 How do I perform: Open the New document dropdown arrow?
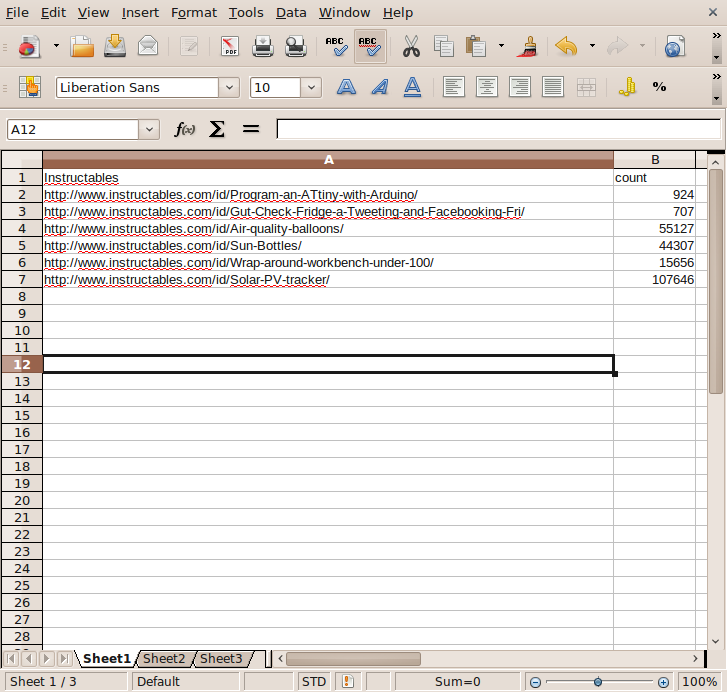tap(57, 46)
